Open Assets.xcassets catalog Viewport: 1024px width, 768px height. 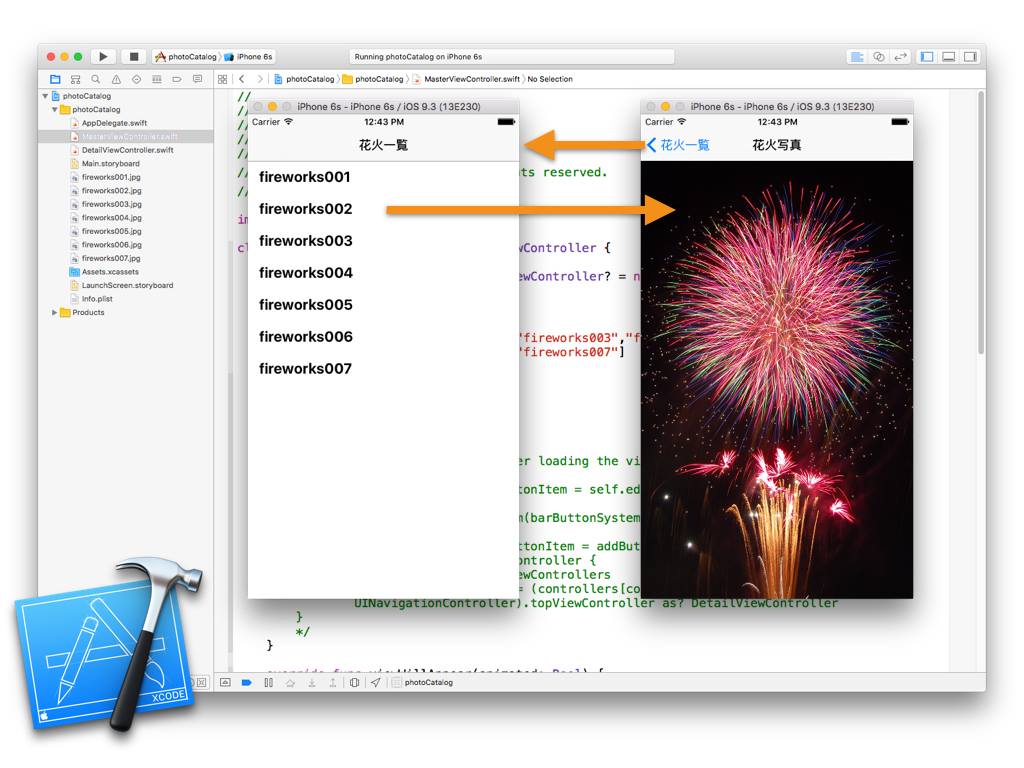110,272
